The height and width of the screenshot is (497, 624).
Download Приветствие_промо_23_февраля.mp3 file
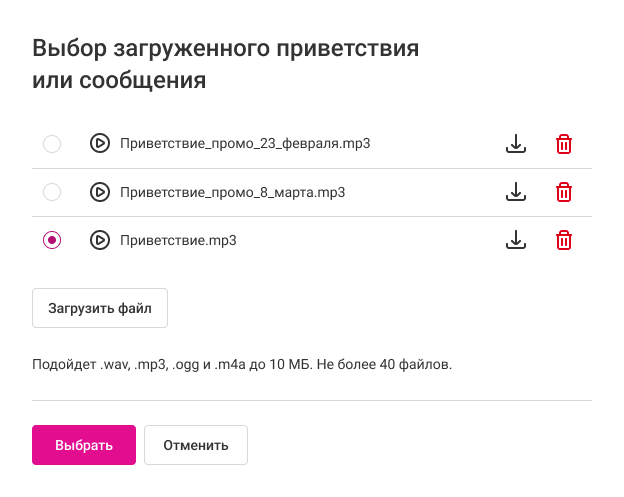point(515,144)
